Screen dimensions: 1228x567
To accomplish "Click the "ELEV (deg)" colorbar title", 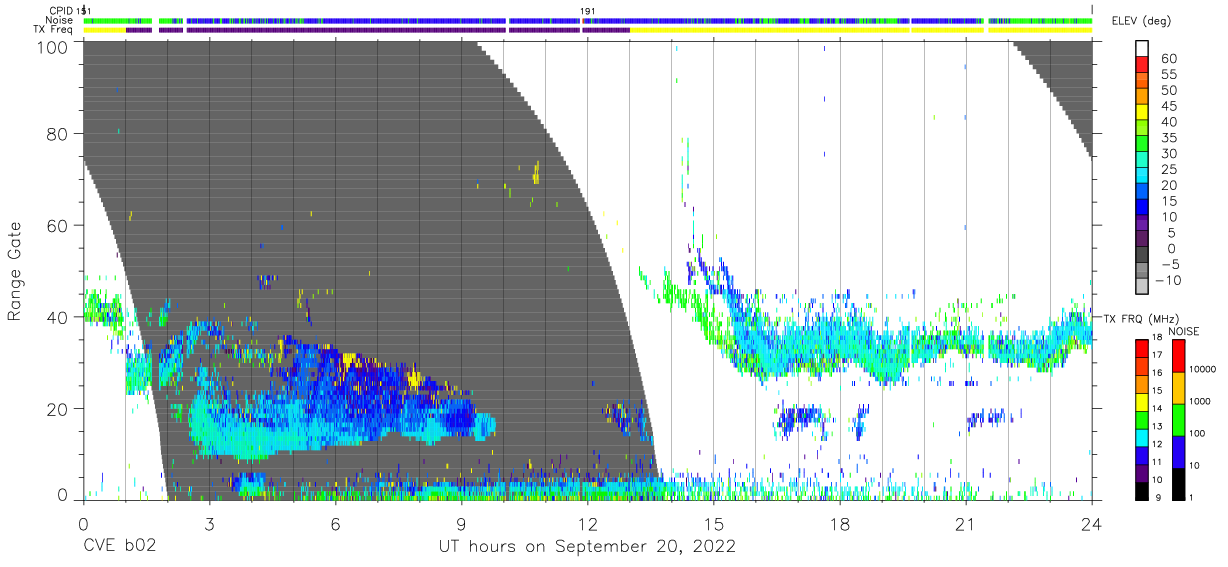I will tap(1142, 21).
